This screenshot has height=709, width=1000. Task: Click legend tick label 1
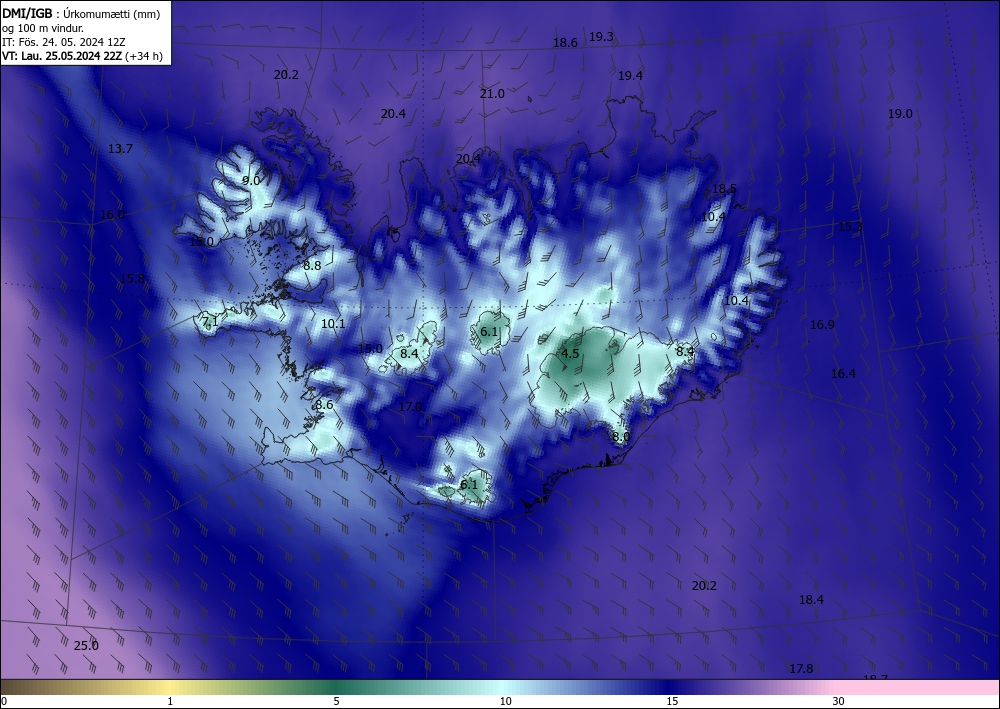170,701
